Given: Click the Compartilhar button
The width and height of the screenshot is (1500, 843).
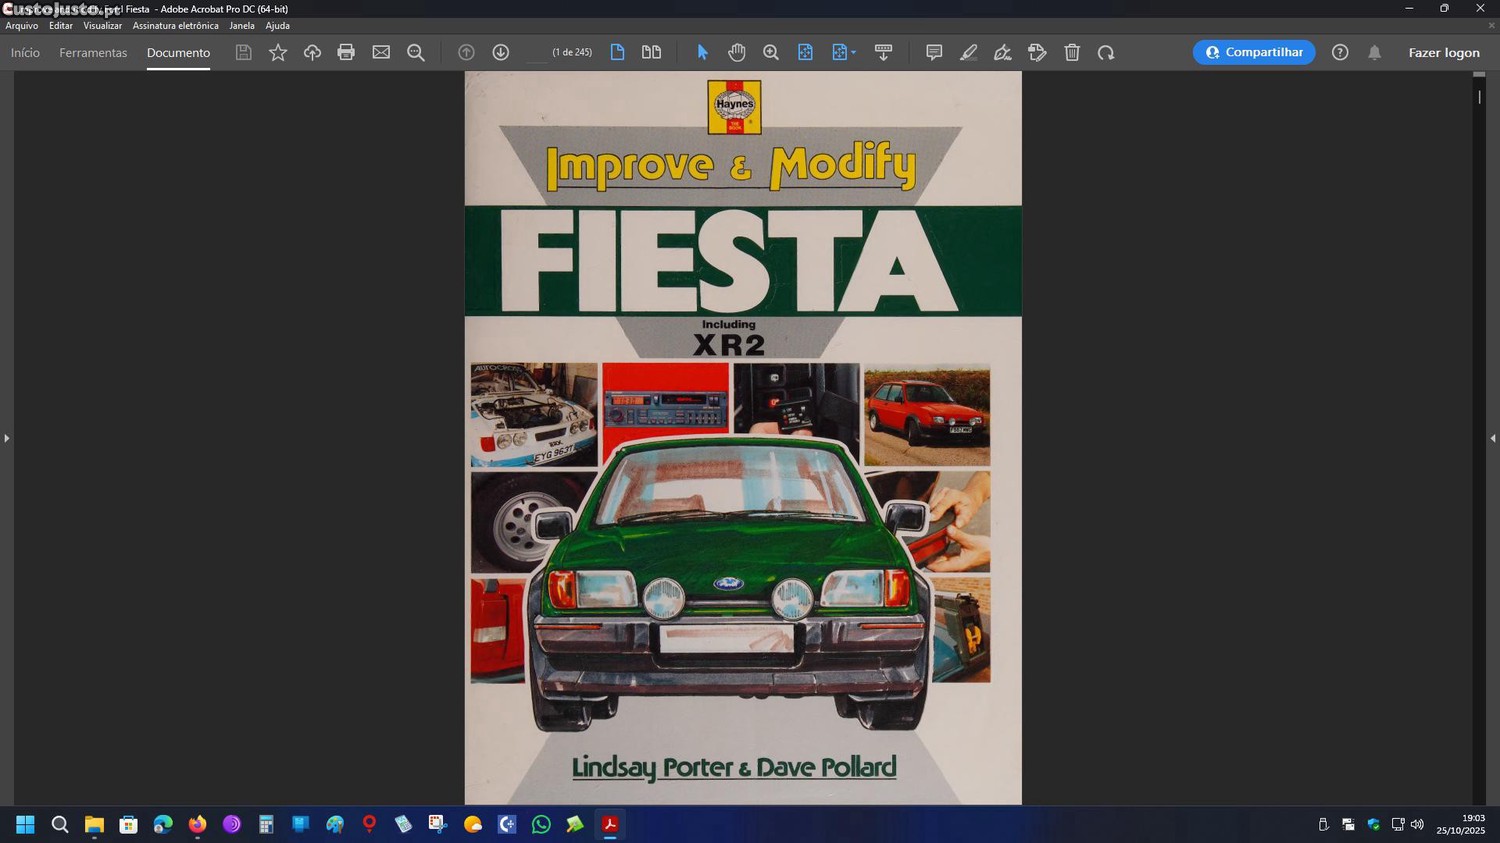Looking at the screenshot, I should (1253, 52).
